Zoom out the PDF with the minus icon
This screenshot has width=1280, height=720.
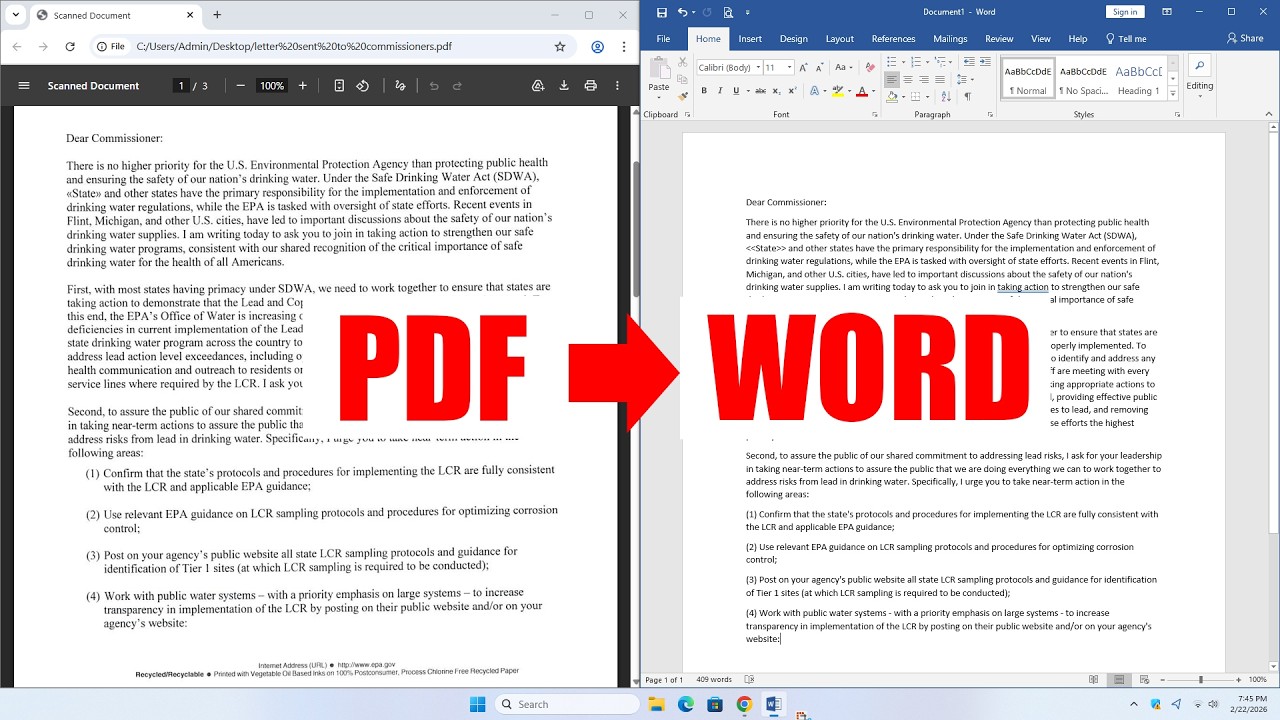coord(241,86)
